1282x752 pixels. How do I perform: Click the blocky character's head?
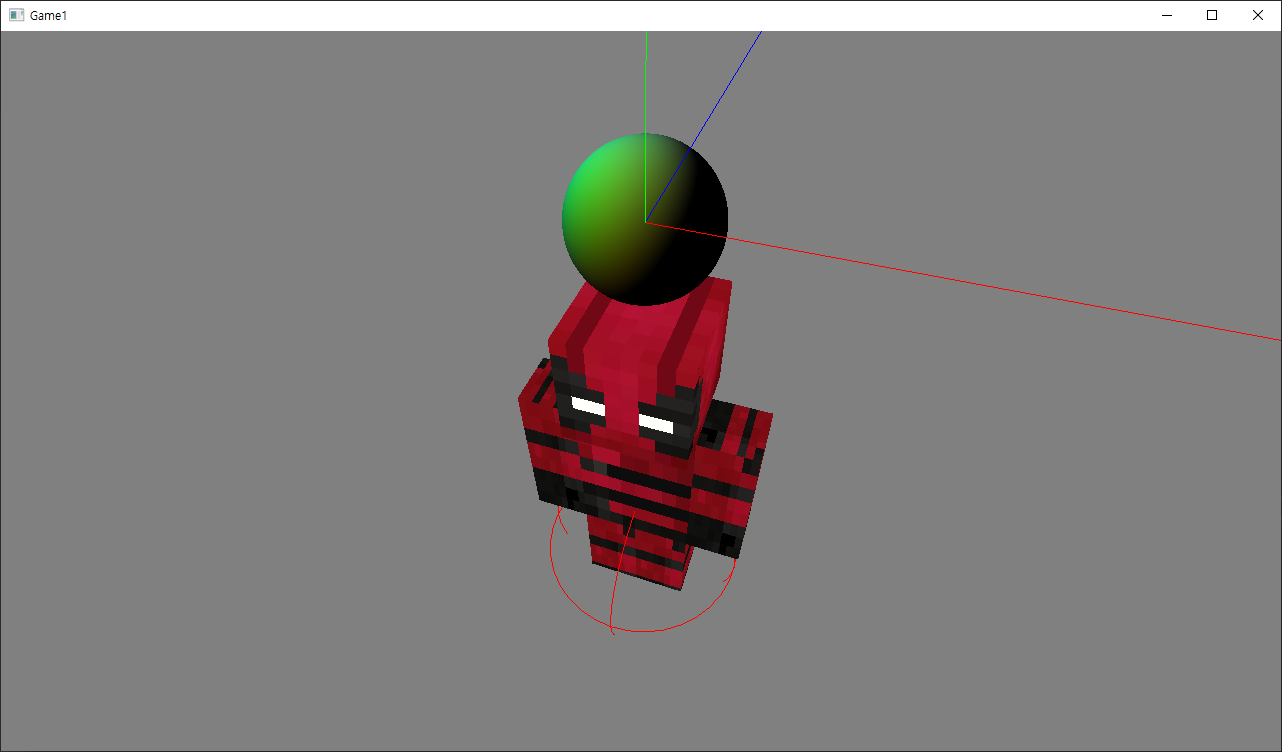coord(639,367)
